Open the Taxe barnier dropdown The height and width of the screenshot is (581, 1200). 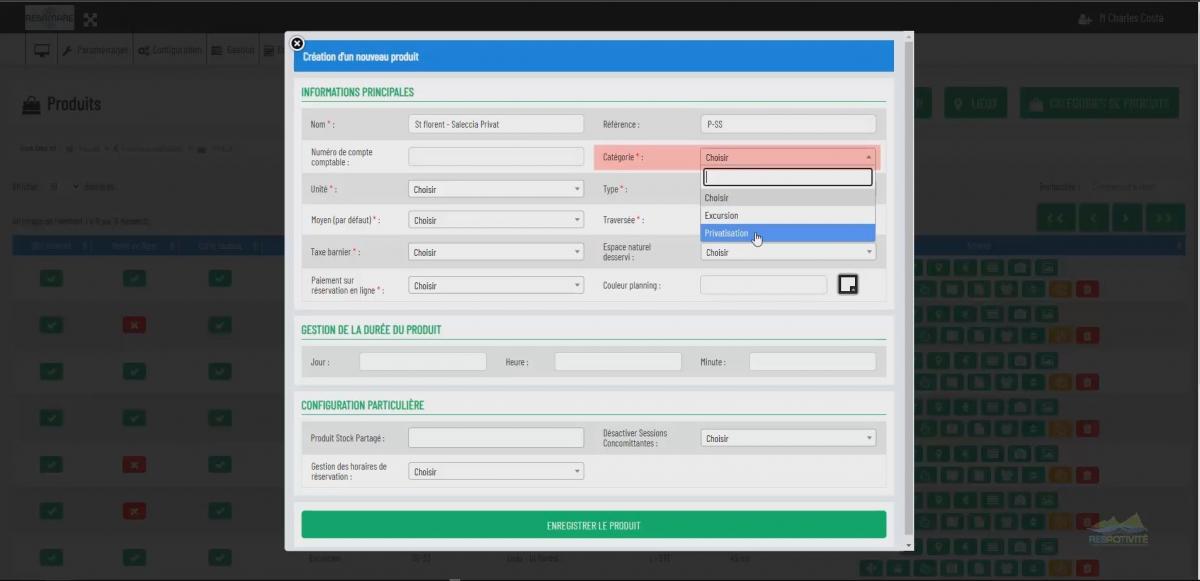coord(496,253)
